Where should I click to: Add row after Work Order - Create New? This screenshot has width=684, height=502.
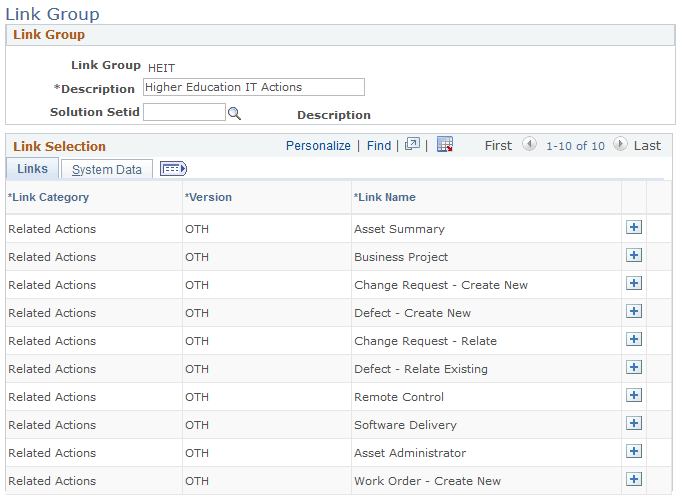point(634,479)
